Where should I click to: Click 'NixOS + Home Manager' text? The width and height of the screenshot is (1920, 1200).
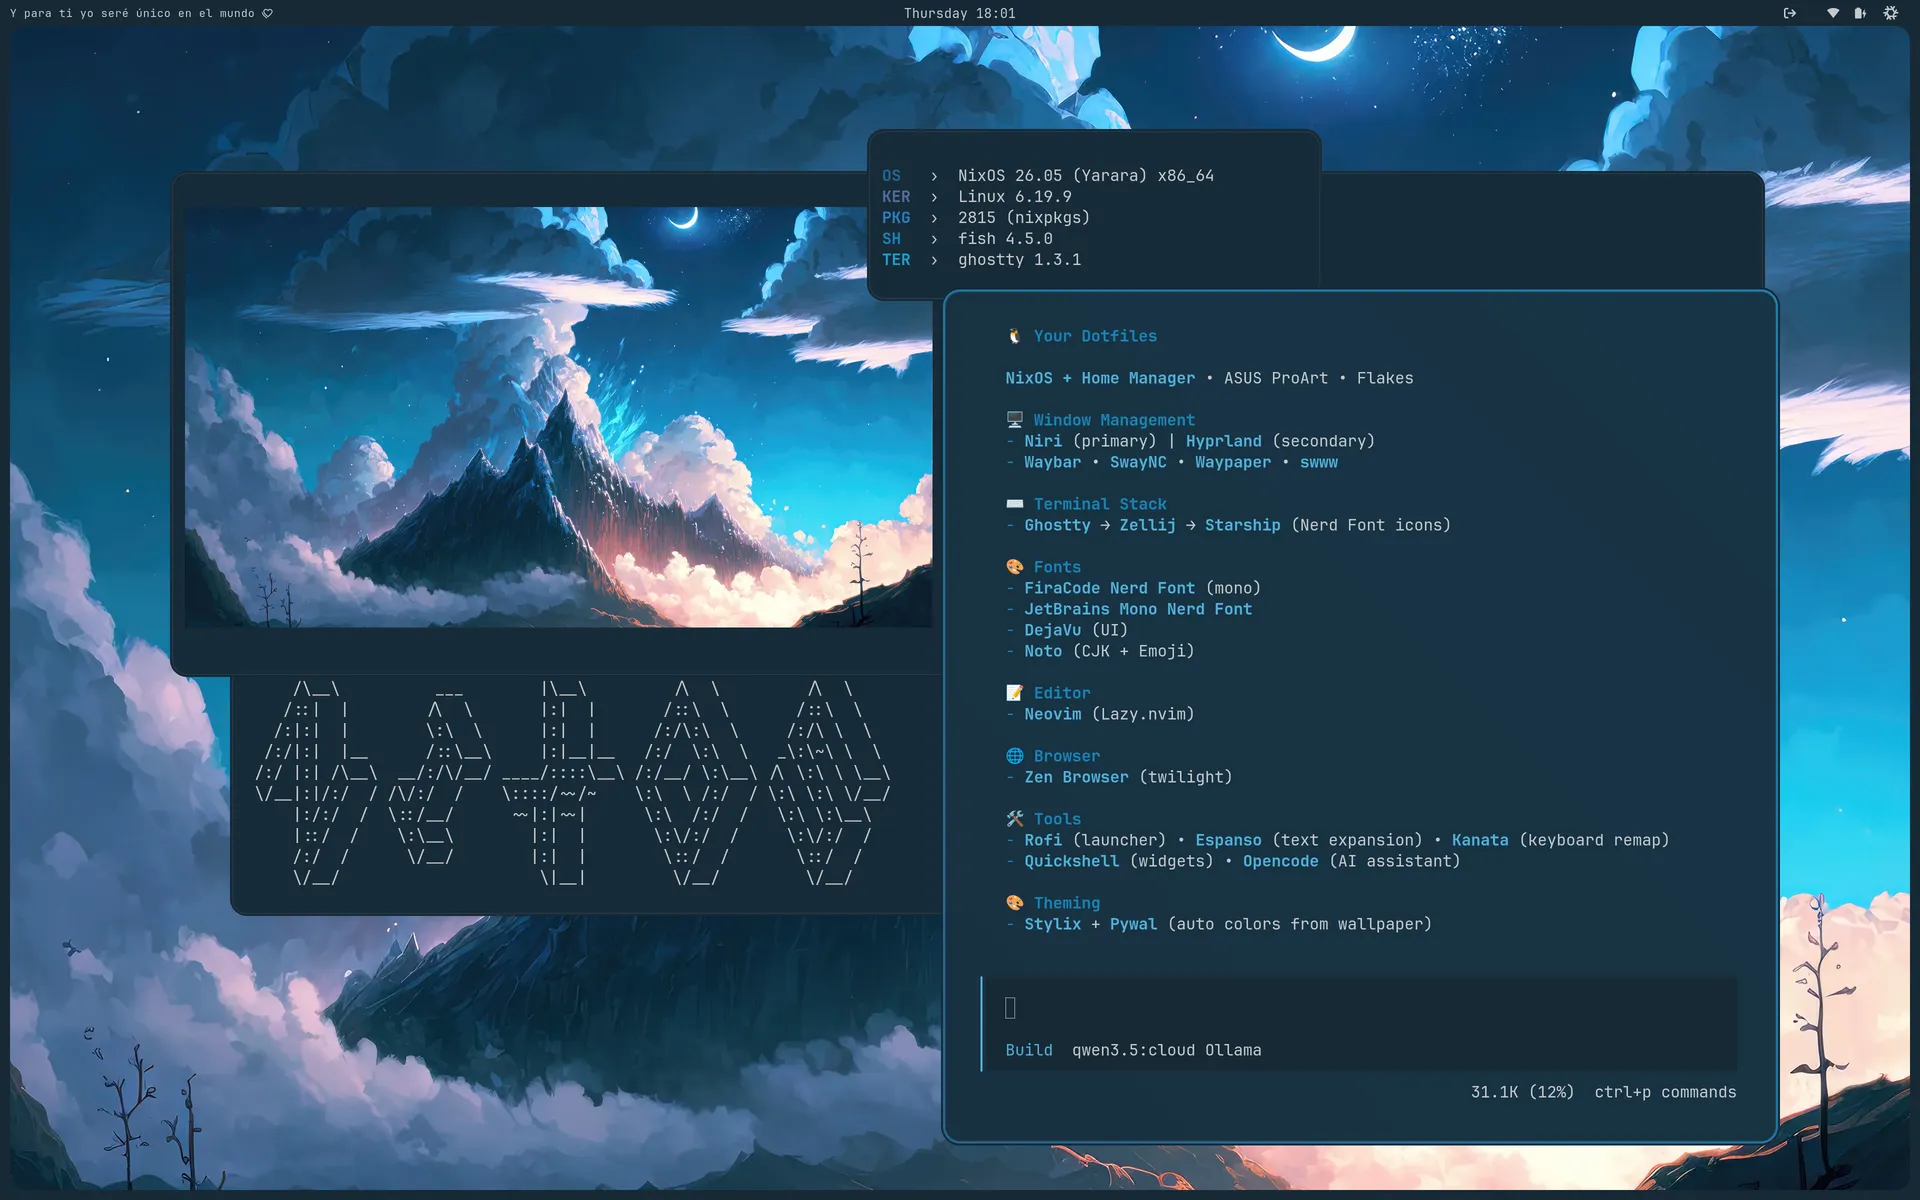[x=1100, y=378]
